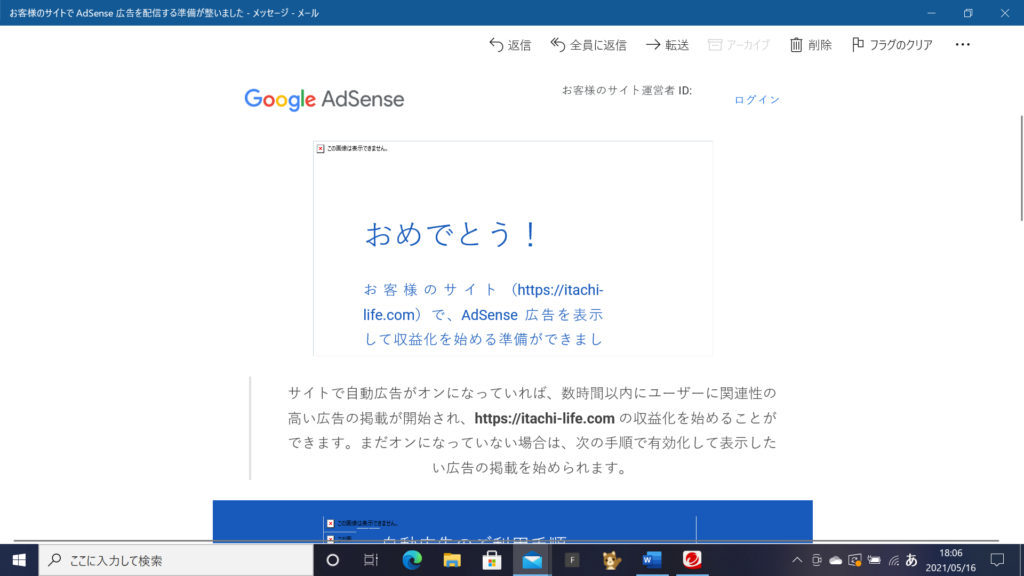Click the tray icon with the orange dot
Viewport: 1024px width, 576px height.
(854, 560)
